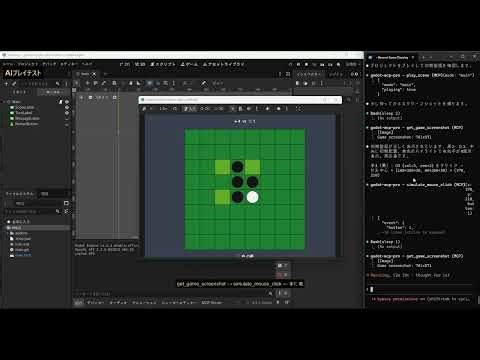
Task: Open the Debug menu in Godot
Action: 49,64
